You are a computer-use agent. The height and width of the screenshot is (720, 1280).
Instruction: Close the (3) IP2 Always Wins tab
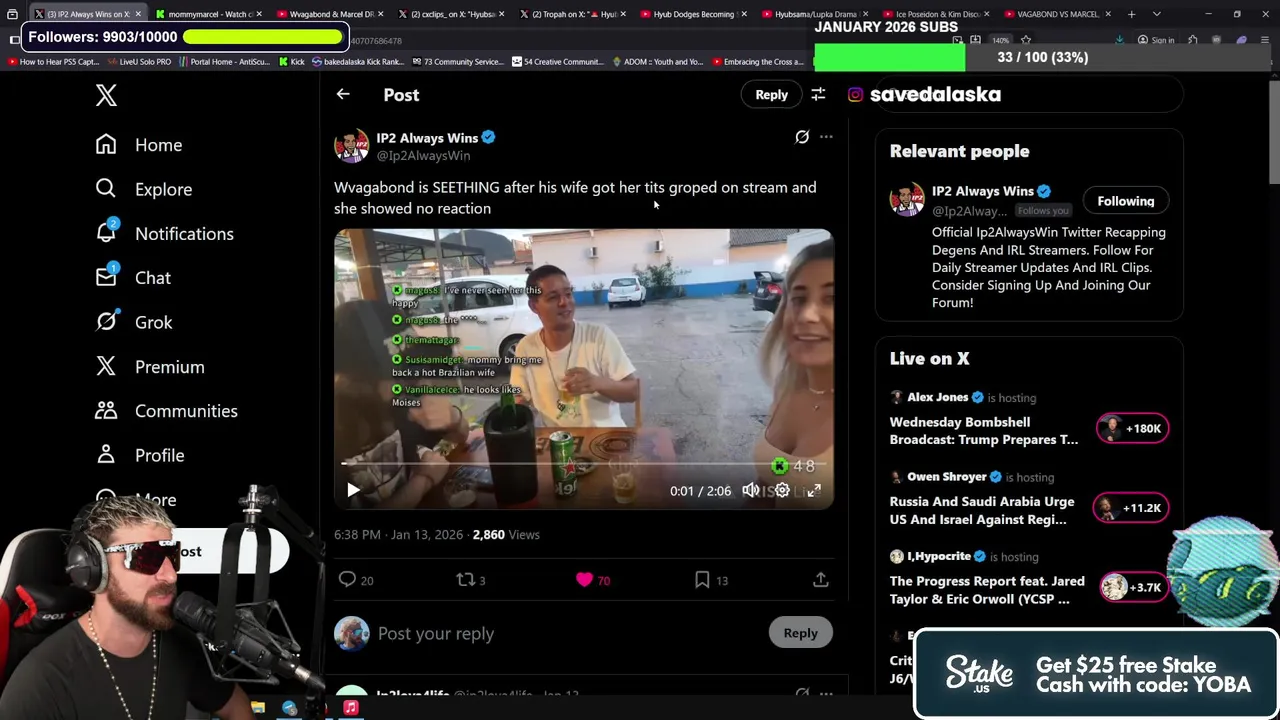(138, 14)
